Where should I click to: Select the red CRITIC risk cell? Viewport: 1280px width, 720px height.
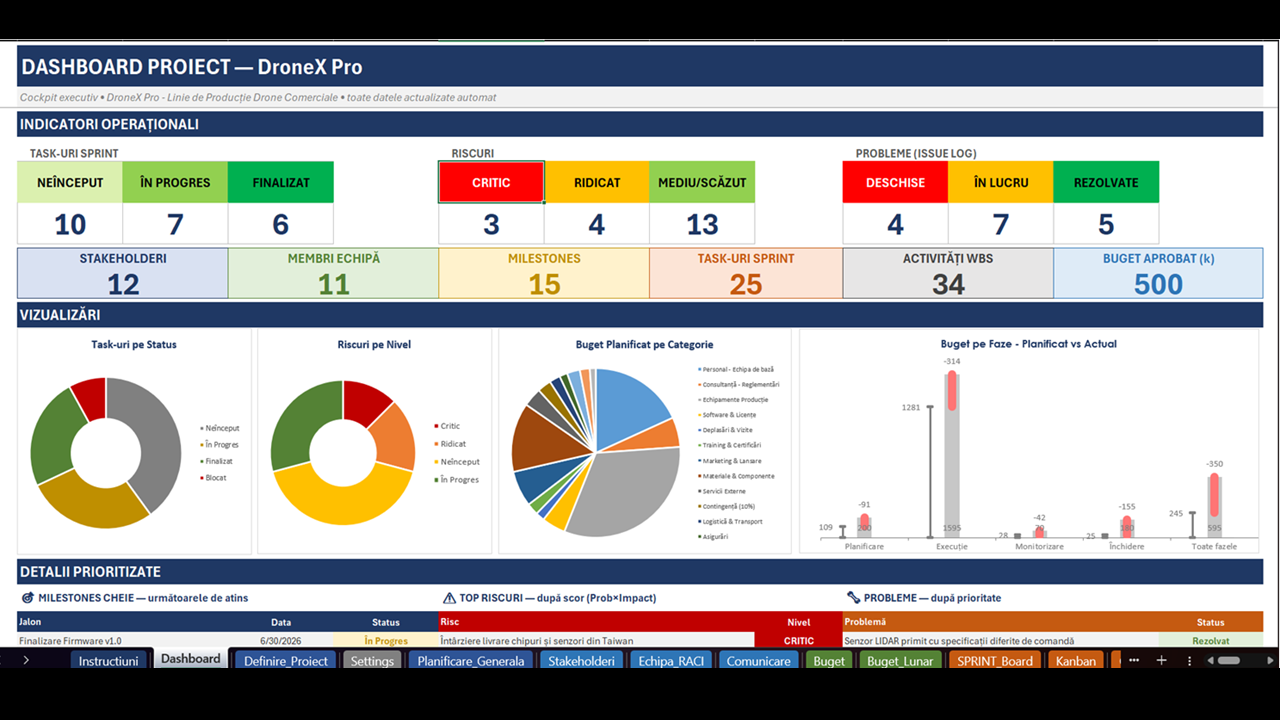click(491, 182)
